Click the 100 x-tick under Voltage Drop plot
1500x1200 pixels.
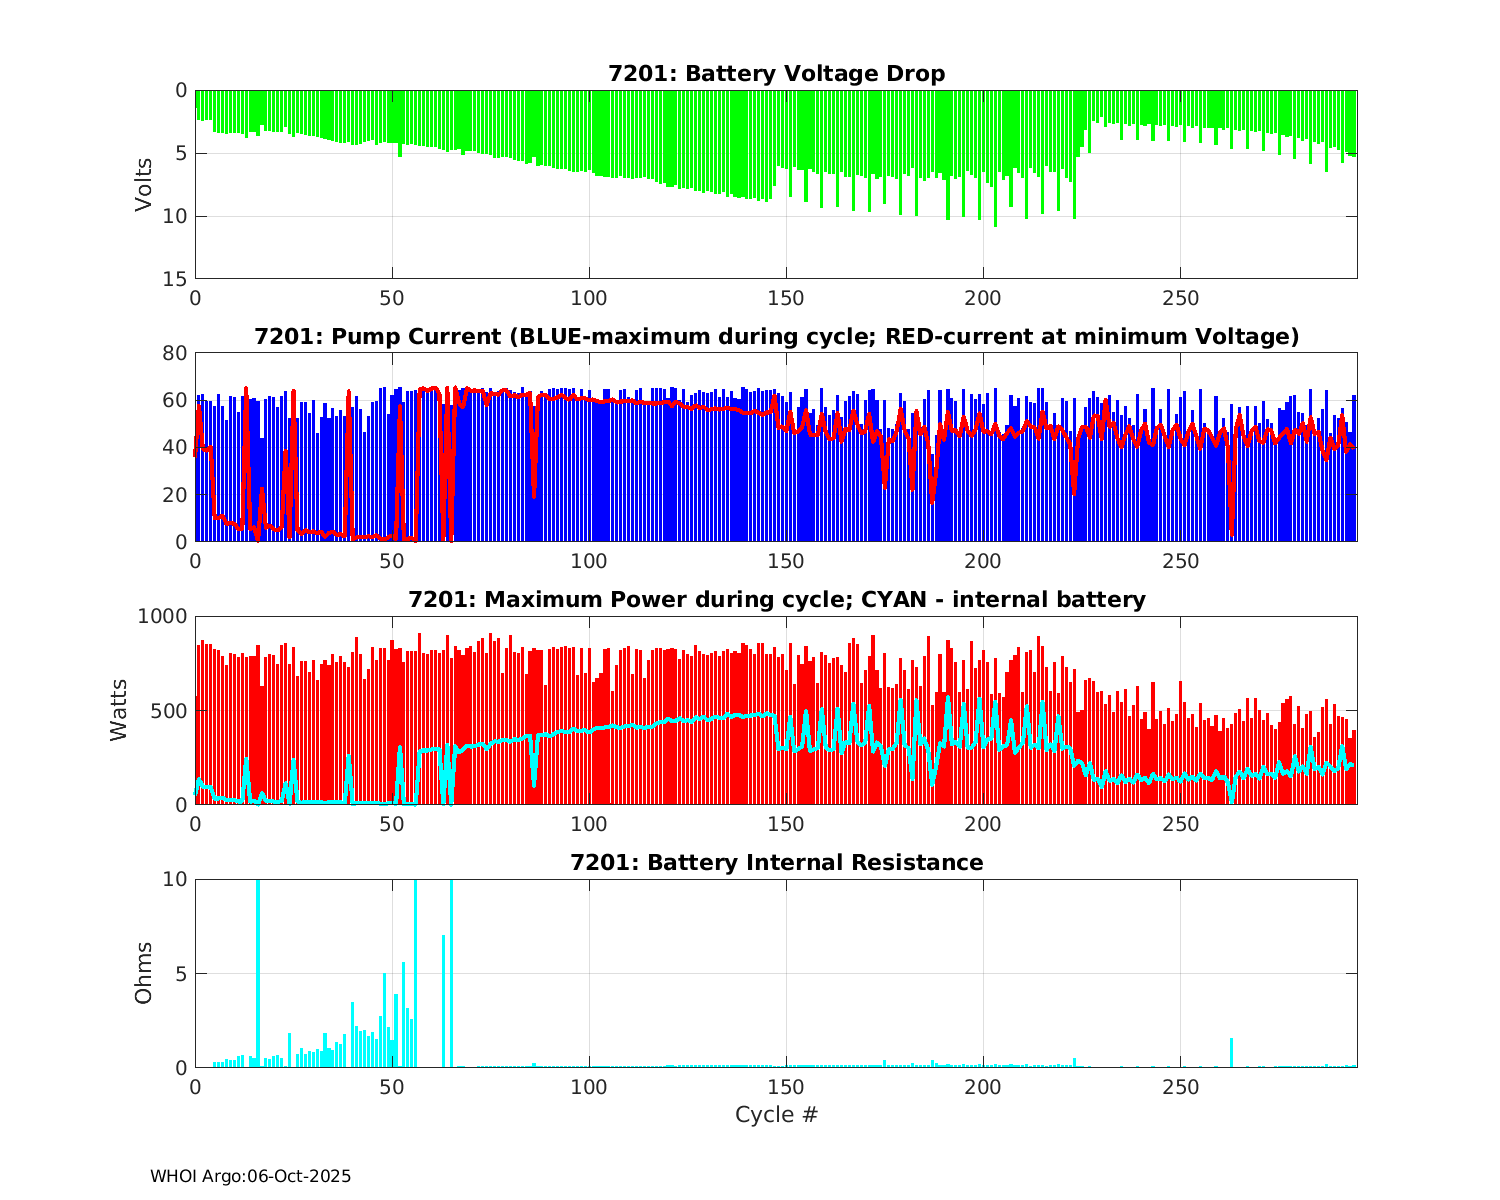[x=589, y=299]
